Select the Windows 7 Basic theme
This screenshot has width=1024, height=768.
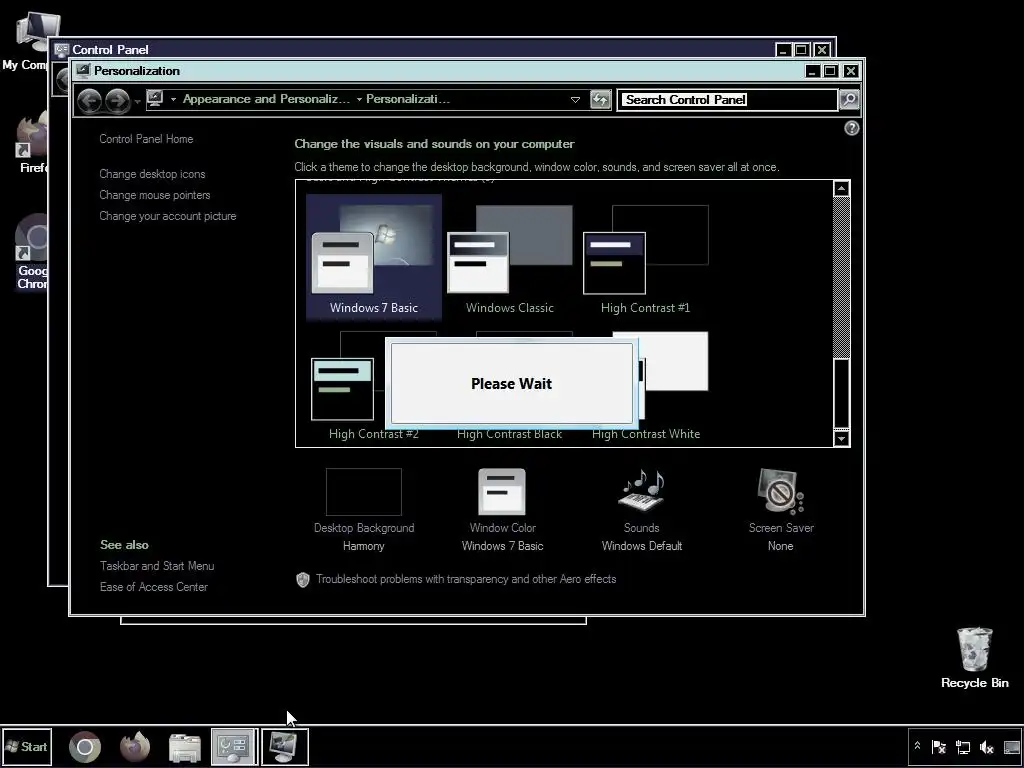[x=374, y=257]
